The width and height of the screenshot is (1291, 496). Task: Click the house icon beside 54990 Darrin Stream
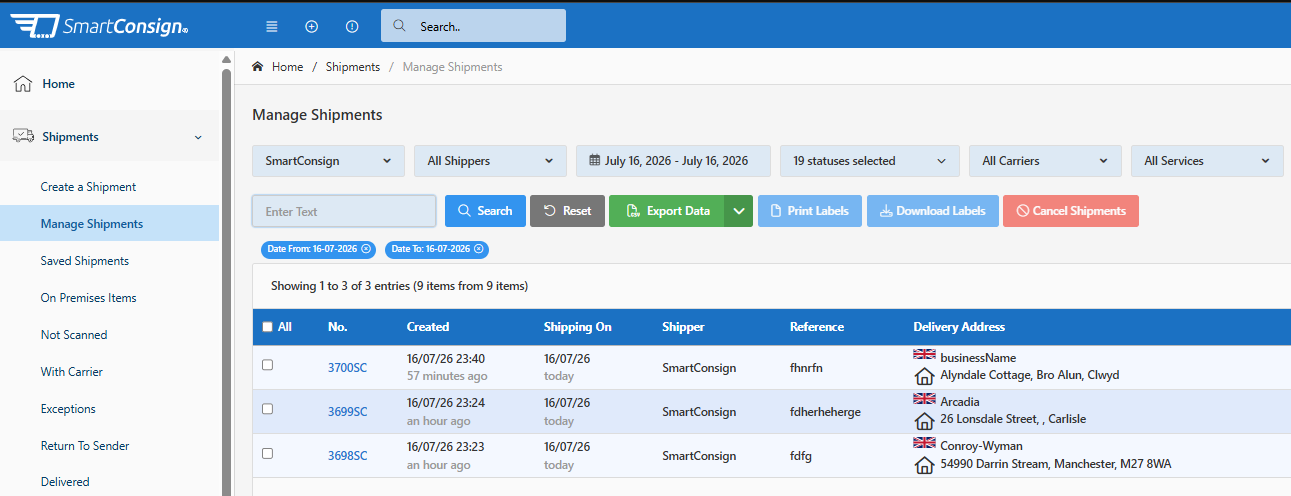925,465
